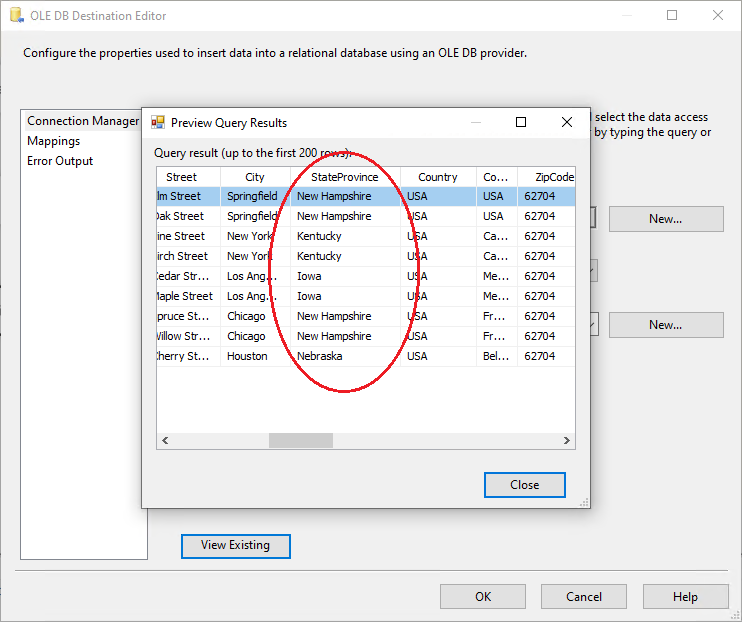Click the upper New... button
This screenshot has width=742, height=622.
coord(665,219)
